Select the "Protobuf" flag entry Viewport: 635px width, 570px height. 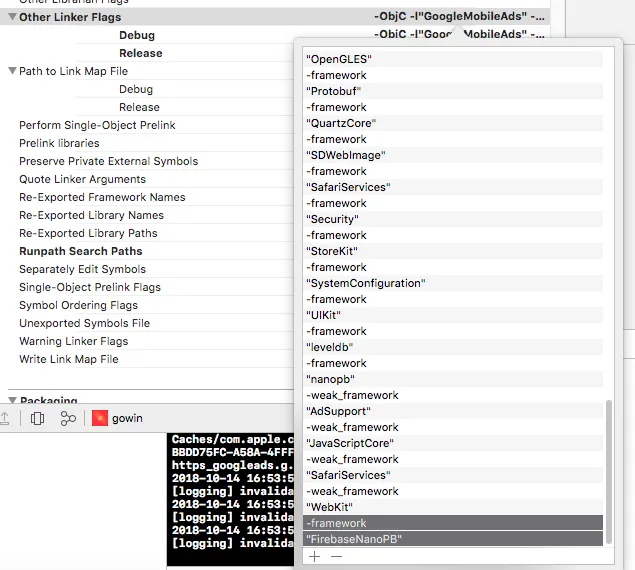point(453,91)
